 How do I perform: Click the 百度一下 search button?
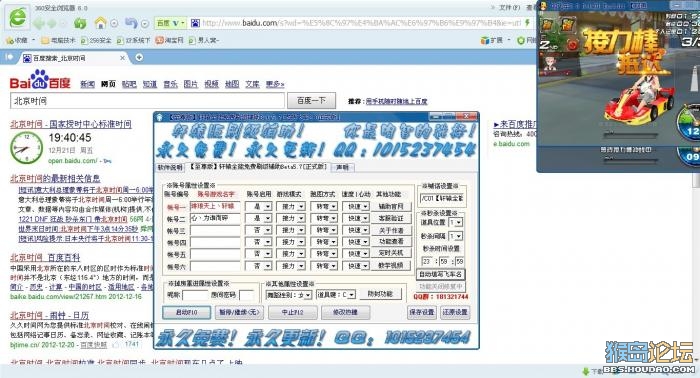point(311,100)
